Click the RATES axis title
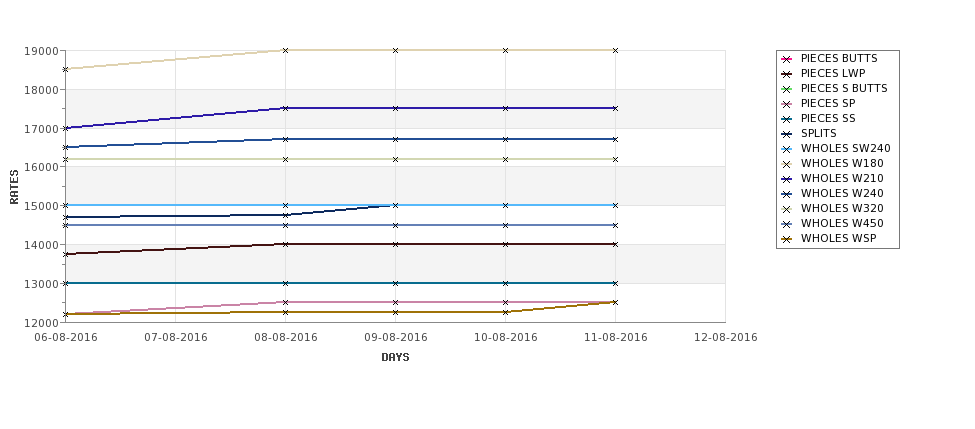 coord(14,187)
